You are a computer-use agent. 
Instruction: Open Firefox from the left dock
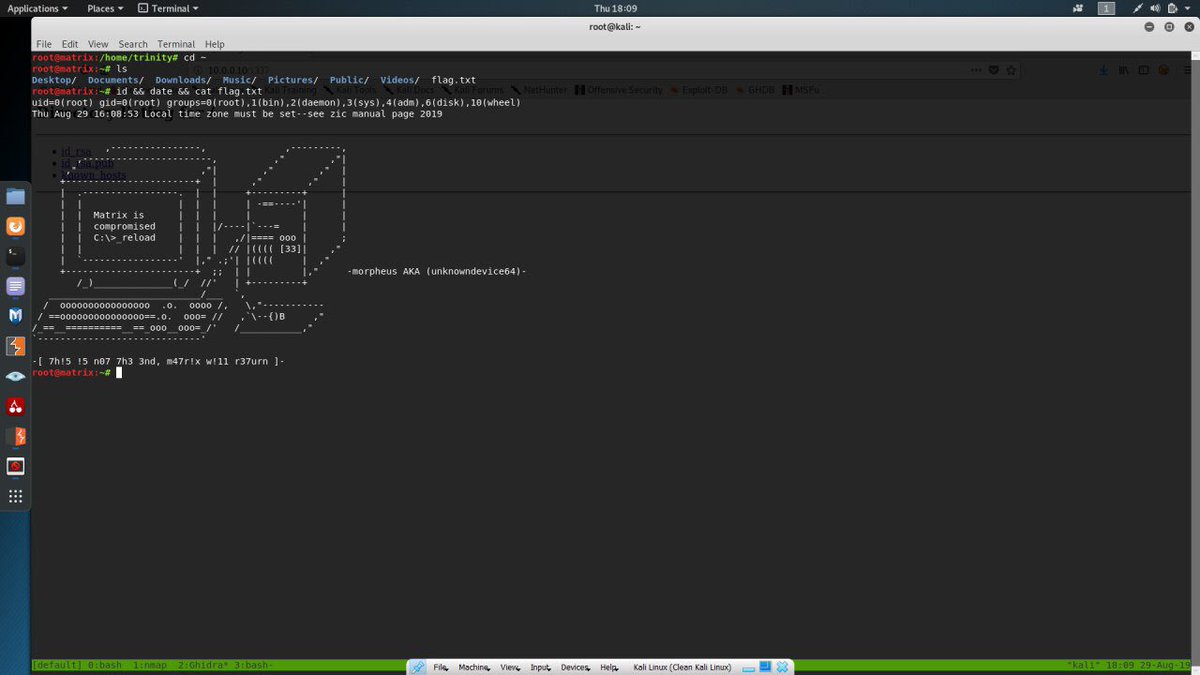click(x=15, y=226)
